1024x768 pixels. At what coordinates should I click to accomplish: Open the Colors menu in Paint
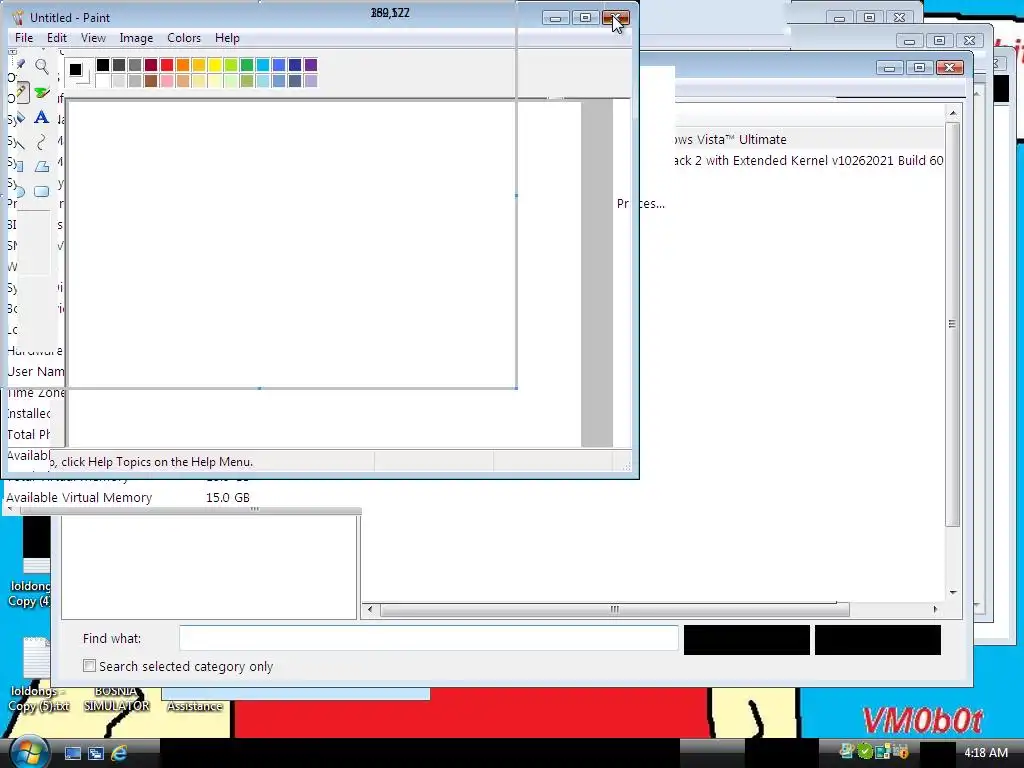(x=184, y=38)
